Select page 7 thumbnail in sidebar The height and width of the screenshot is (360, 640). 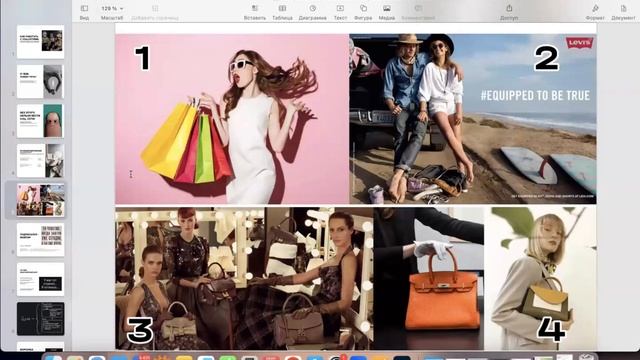click(x=40, y=279)
